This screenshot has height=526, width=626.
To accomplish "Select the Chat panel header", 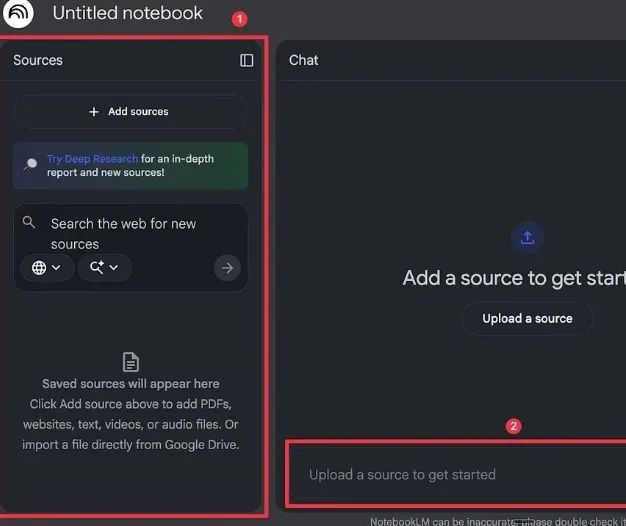I will pyautogui.click(x=303, y=60).
